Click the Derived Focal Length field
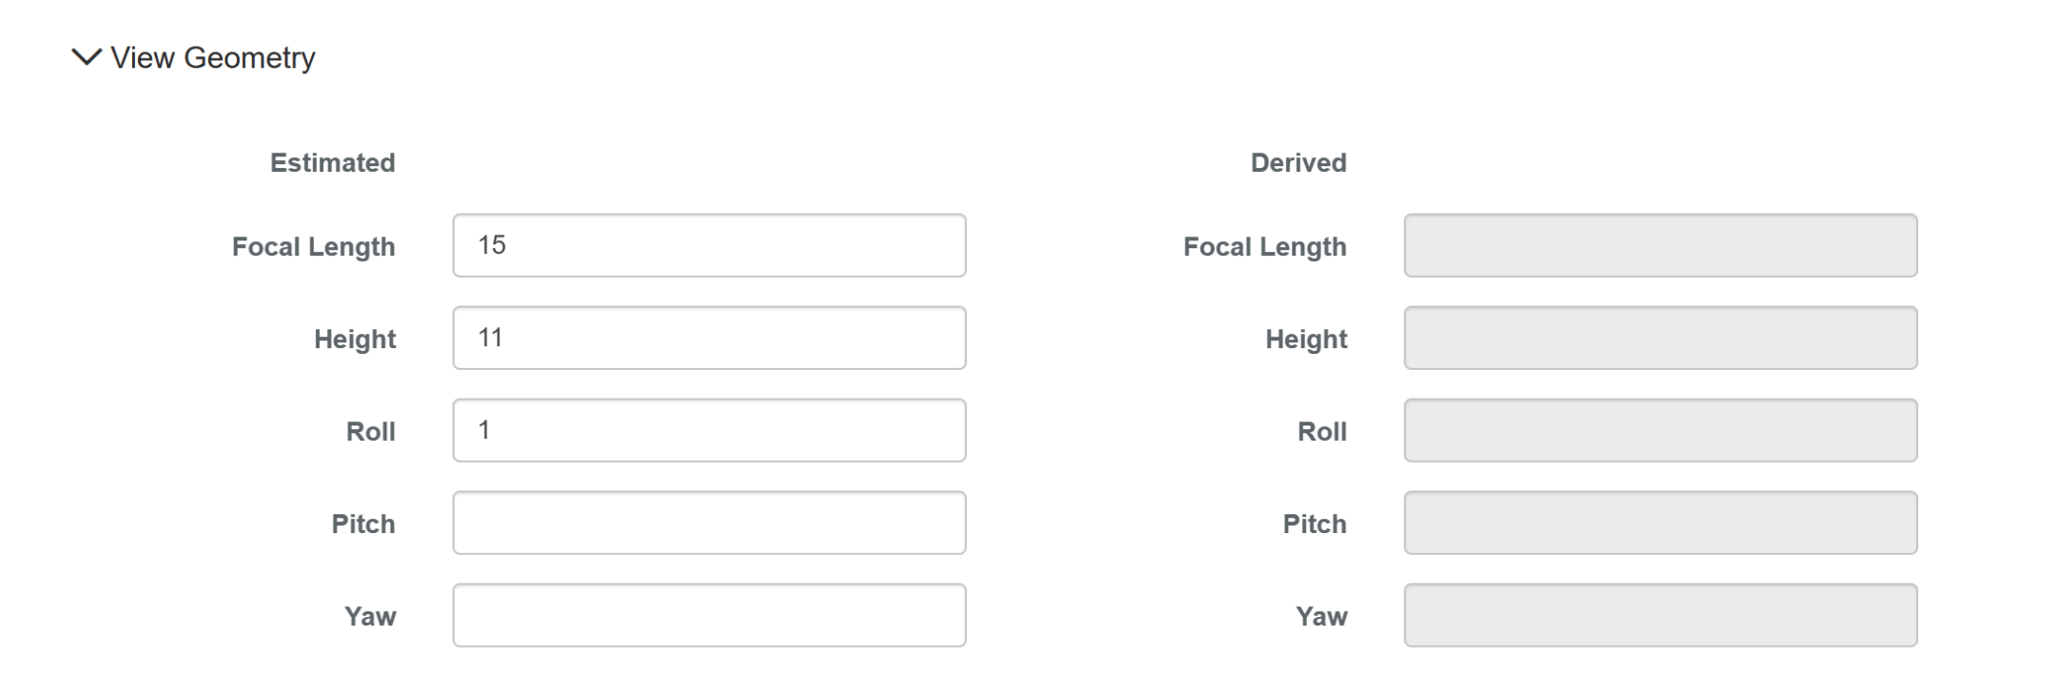 pyautogui.click(x=1659, y=245)
